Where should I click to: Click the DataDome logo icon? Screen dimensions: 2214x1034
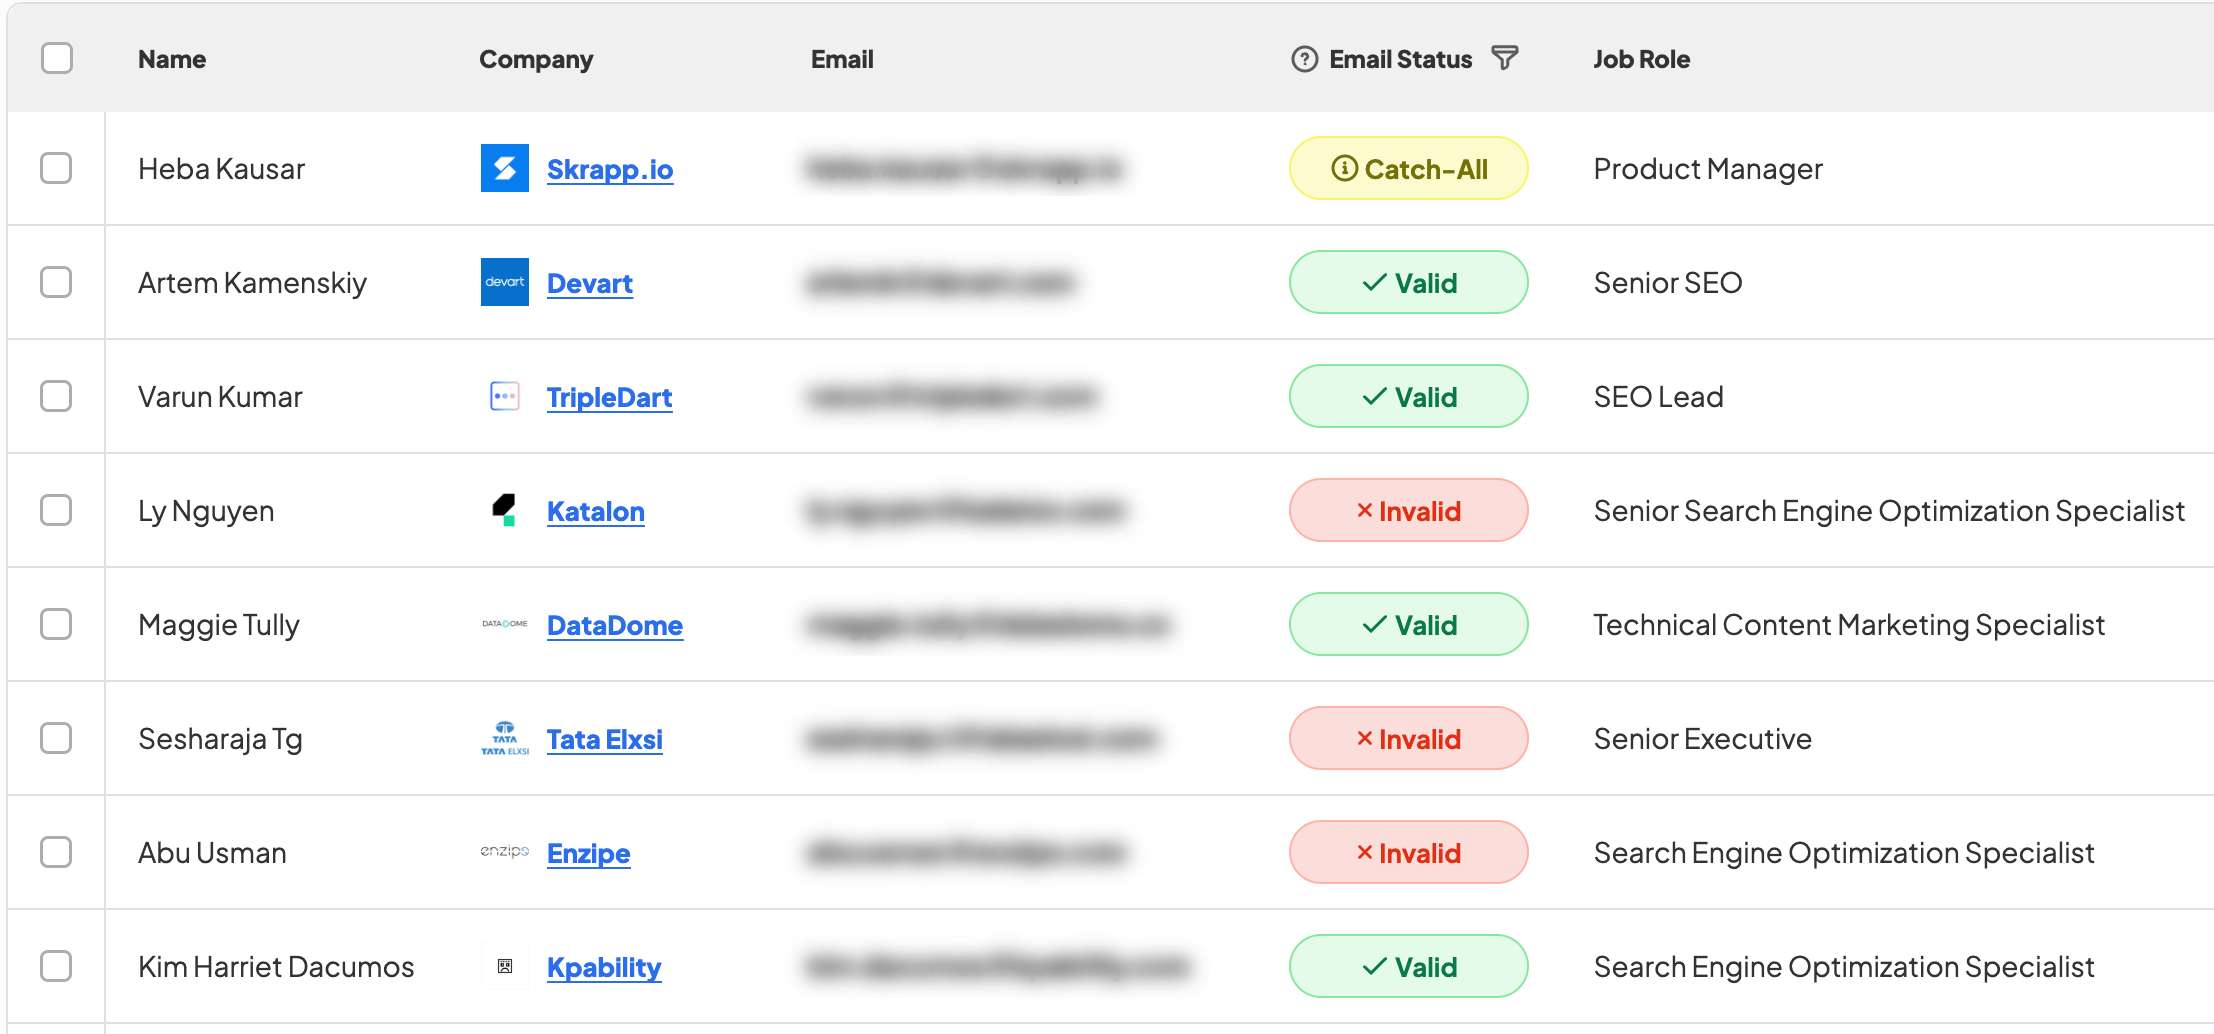tap(504, 624)
